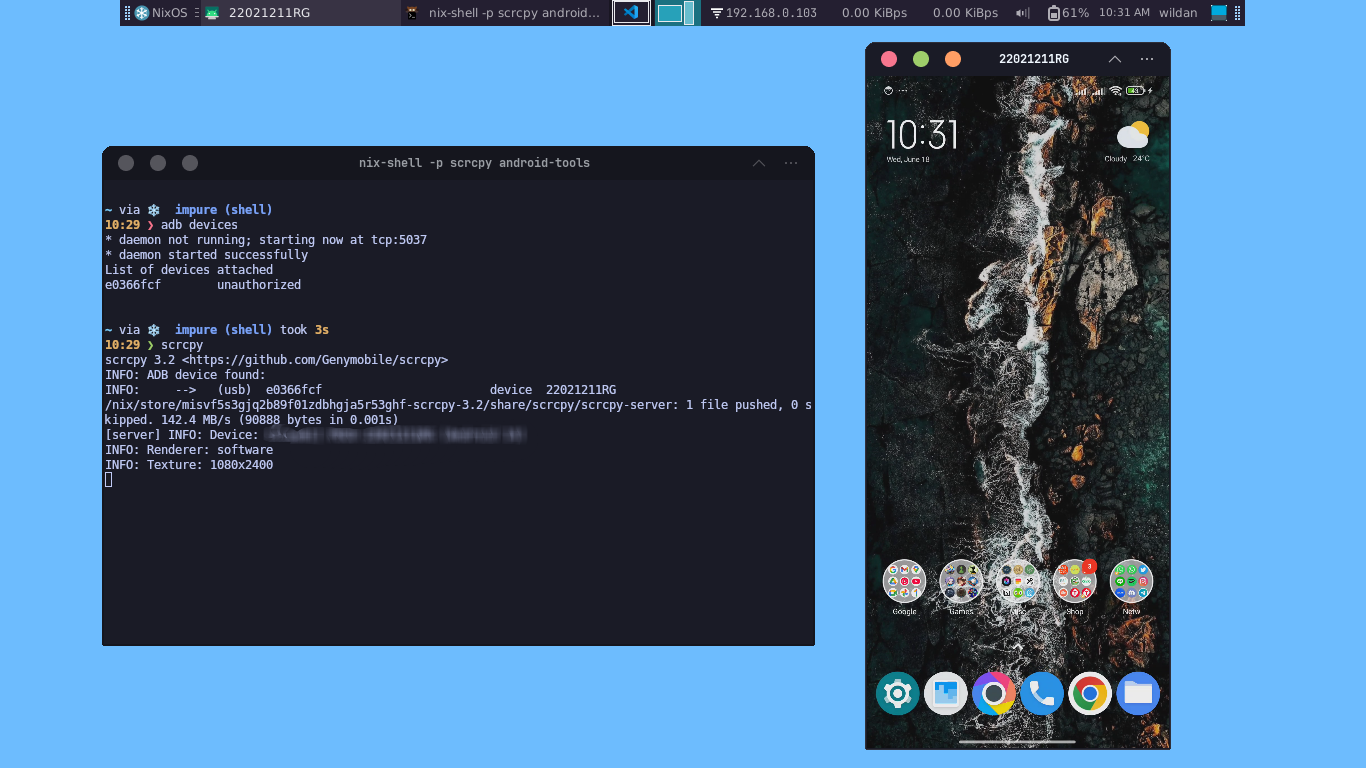Image resolution: width=1366 pixels, height=768 pixels.
Task: Click the battery 61% indicator in bar
Action: [x=1069, y=13]
